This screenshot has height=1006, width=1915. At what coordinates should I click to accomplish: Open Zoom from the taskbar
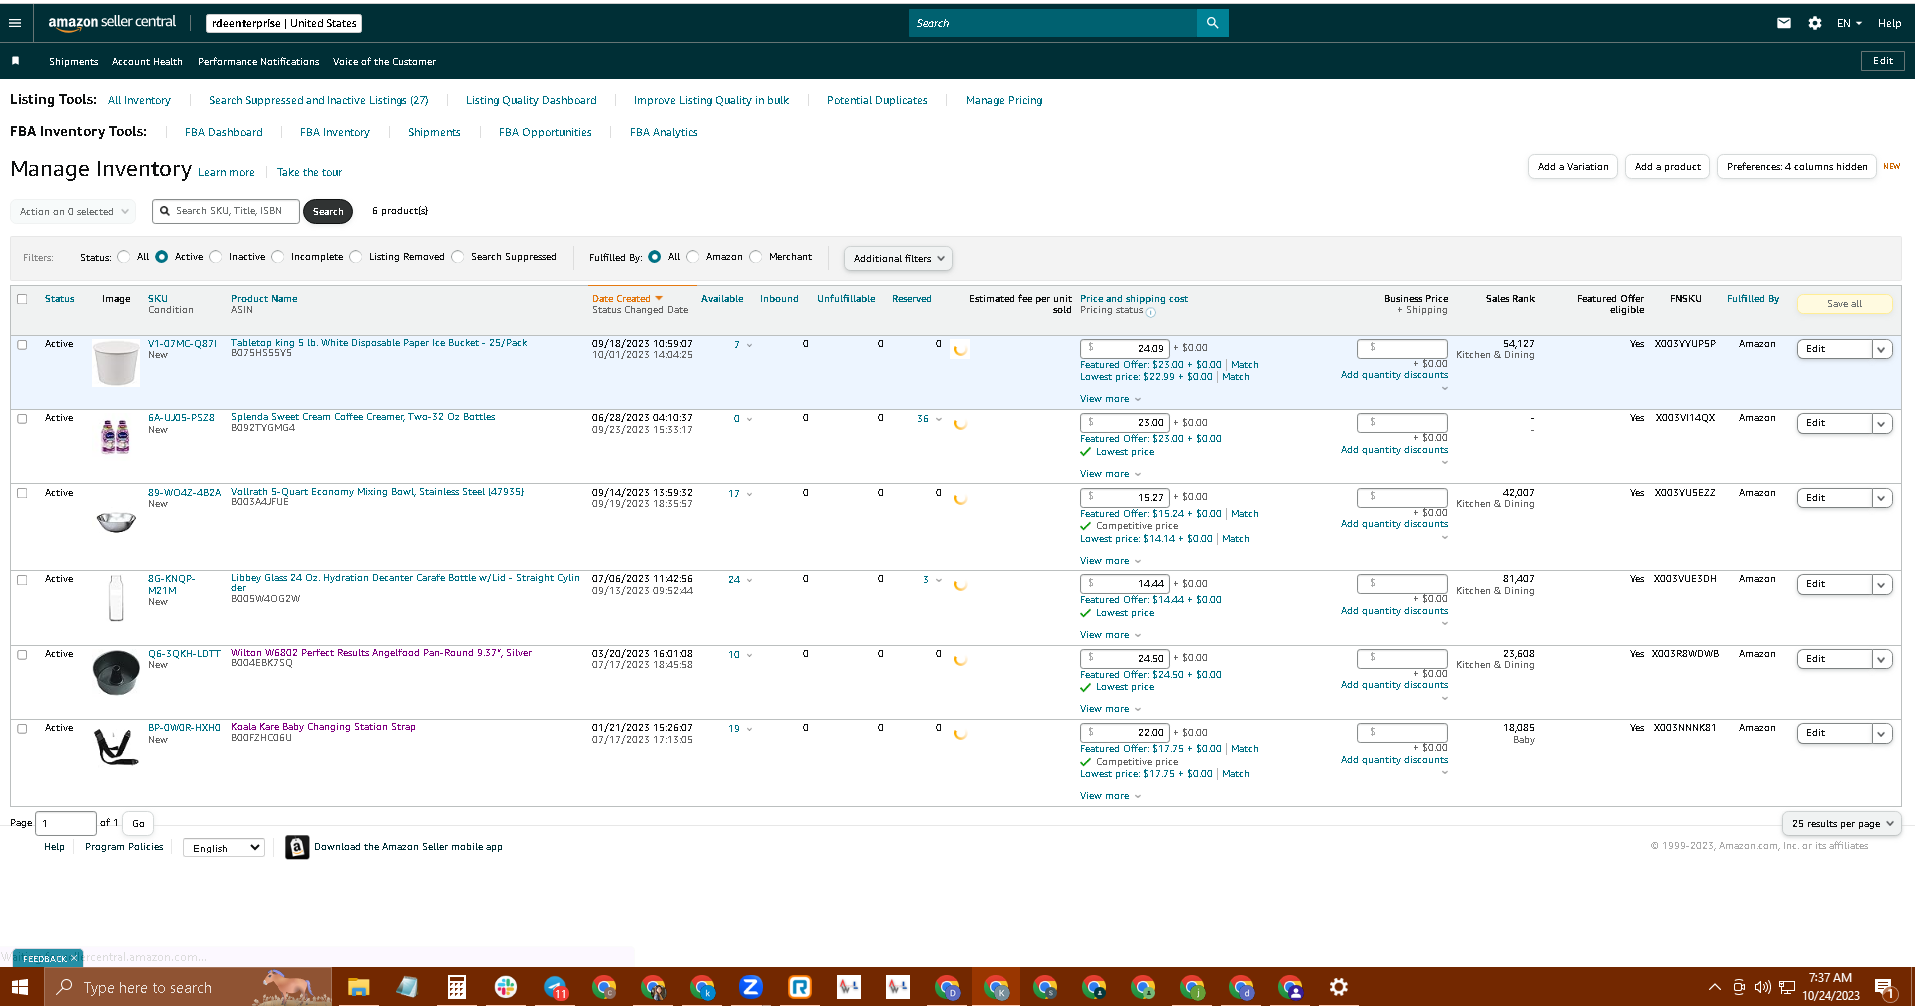751,987
